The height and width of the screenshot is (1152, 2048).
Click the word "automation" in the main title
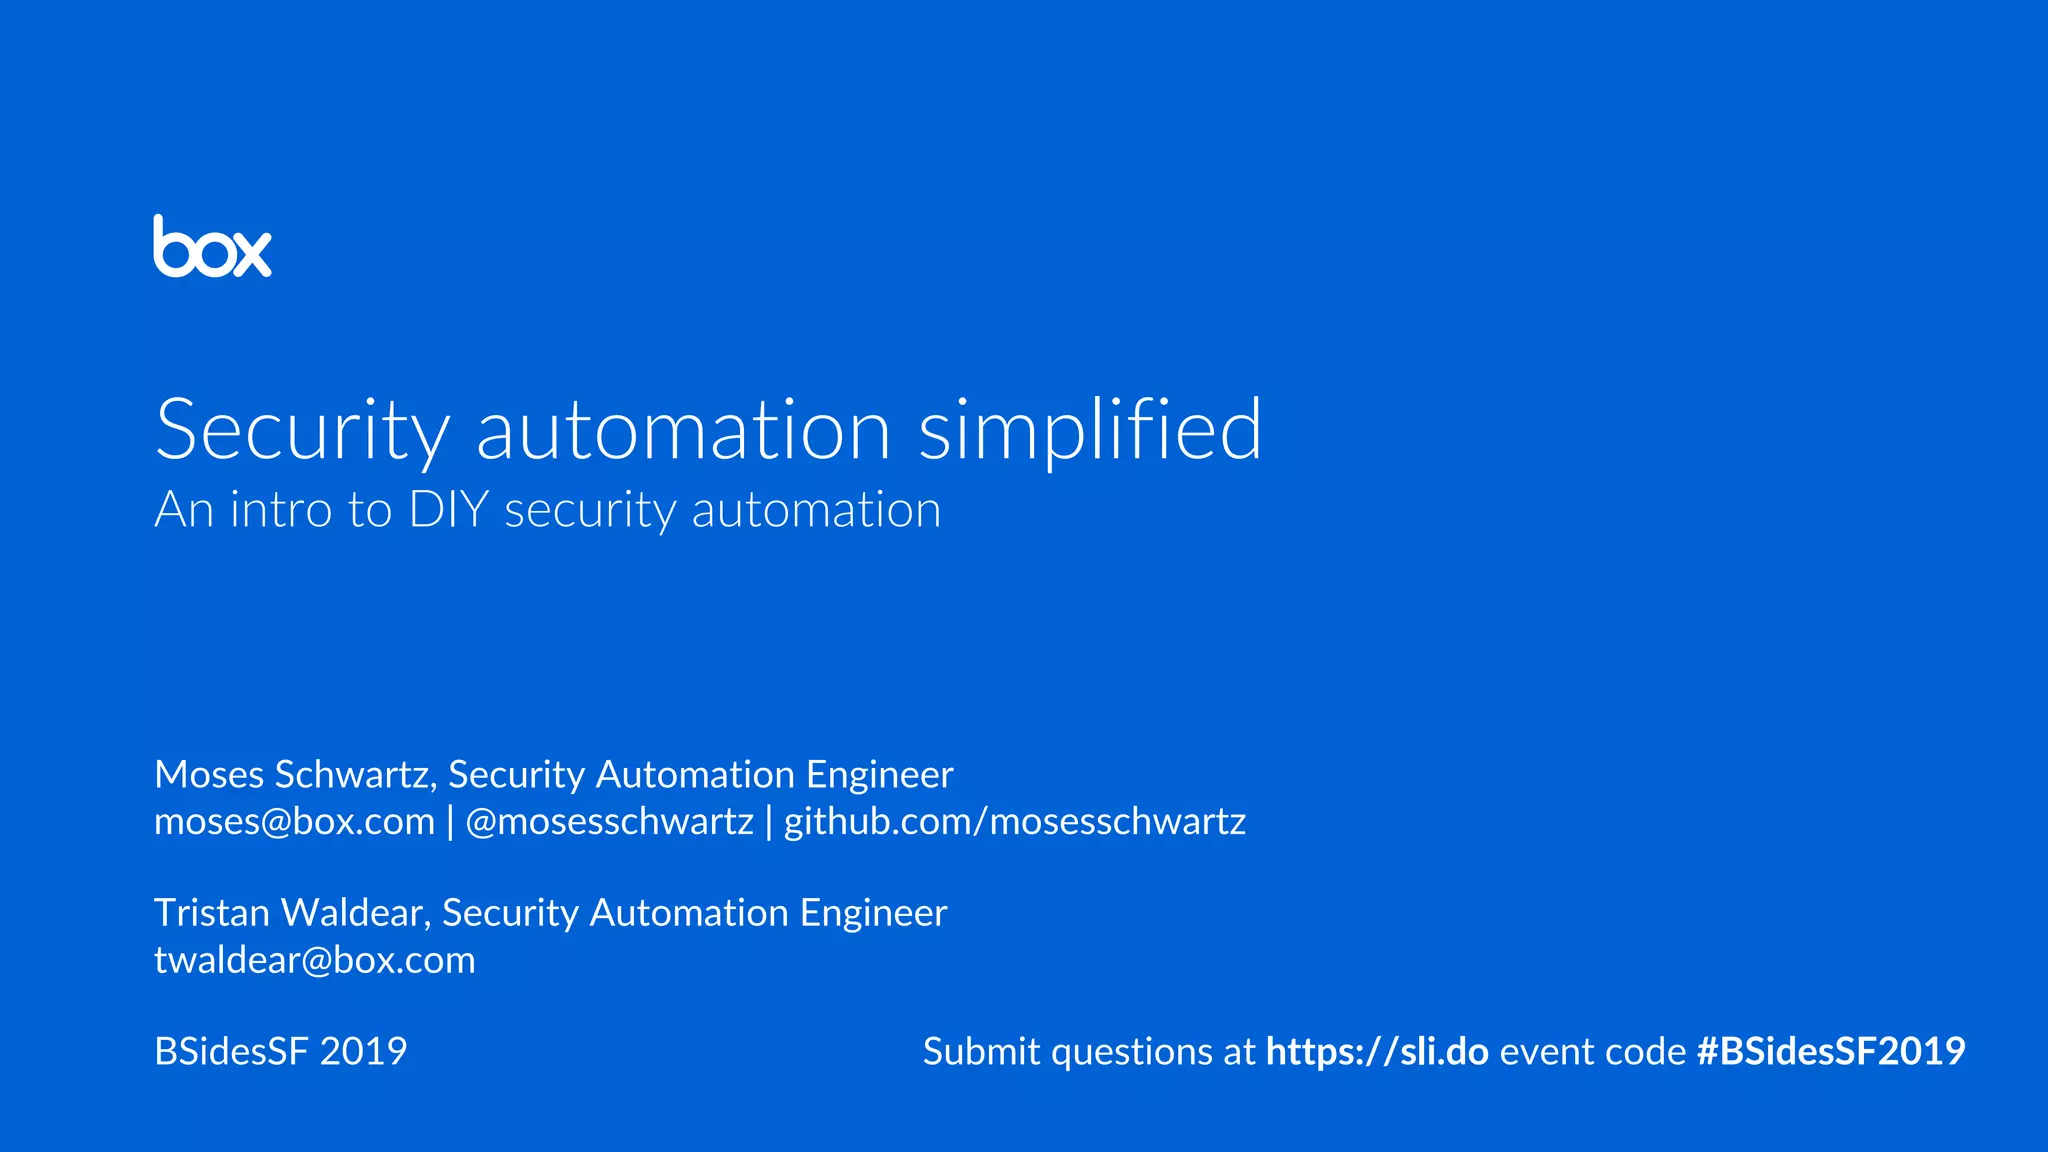pos(684,430)
